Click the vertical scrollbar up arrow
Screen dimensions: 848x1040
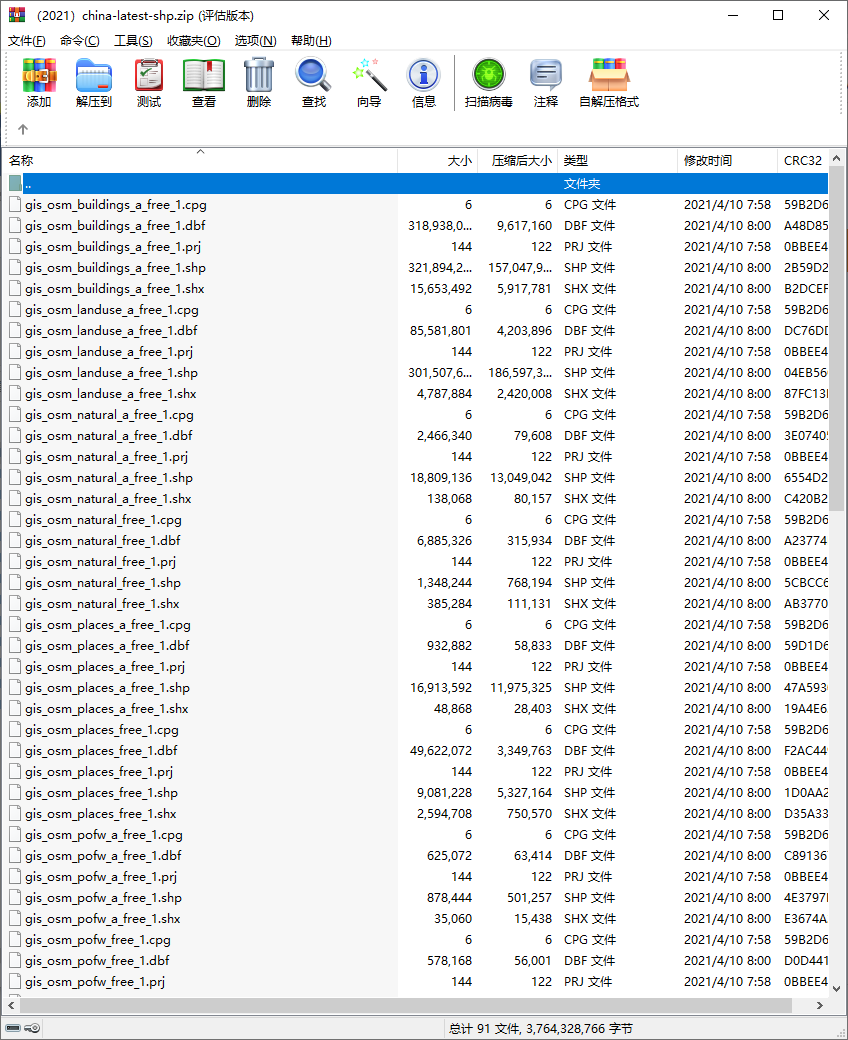point(837,159)
